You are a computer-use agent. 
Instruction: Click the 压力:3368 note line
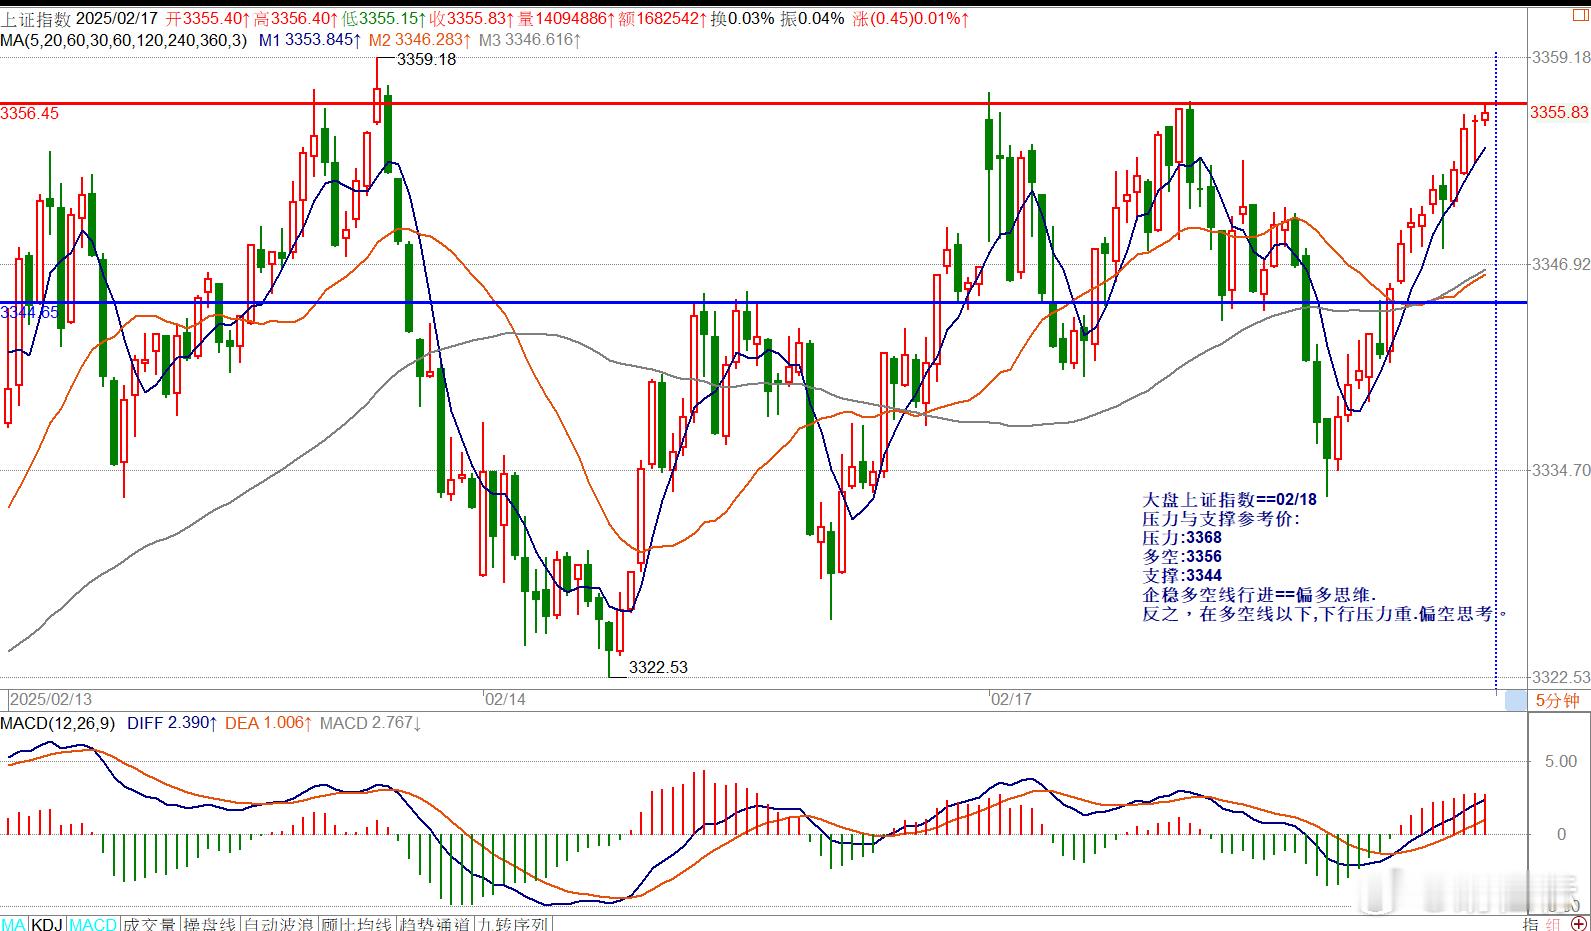1182,537
